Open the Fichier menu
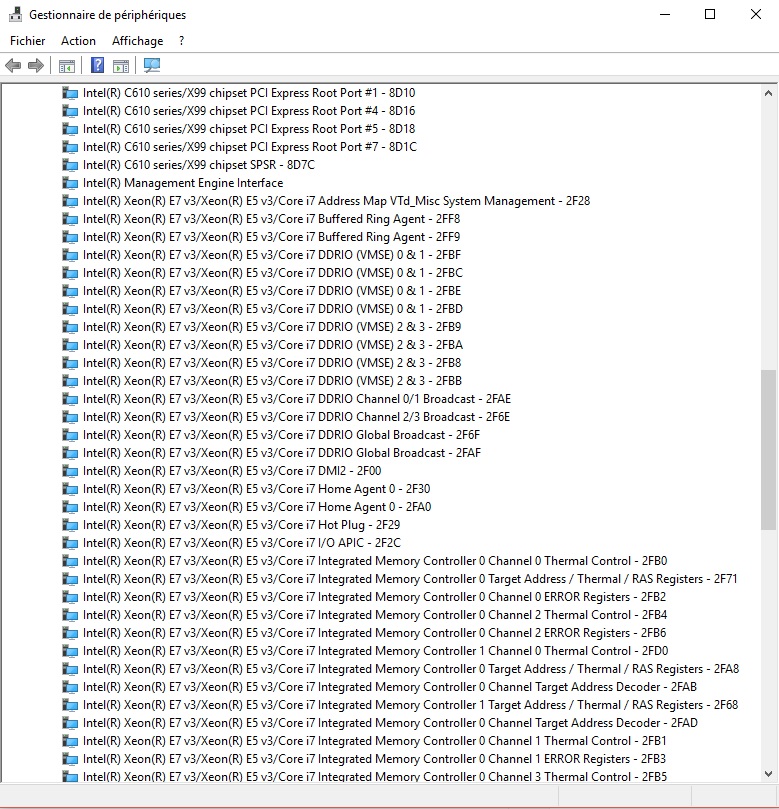 point(27,41)
